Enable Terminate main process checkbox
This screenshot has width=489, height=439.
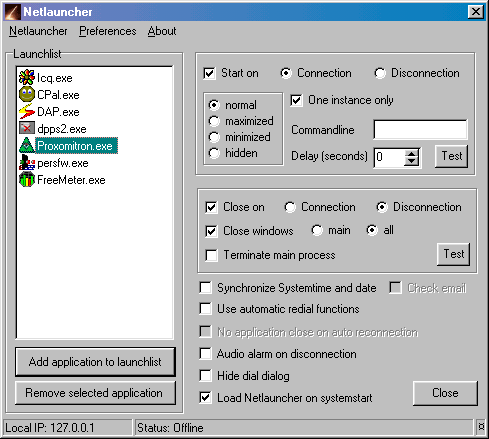point(212,255)
